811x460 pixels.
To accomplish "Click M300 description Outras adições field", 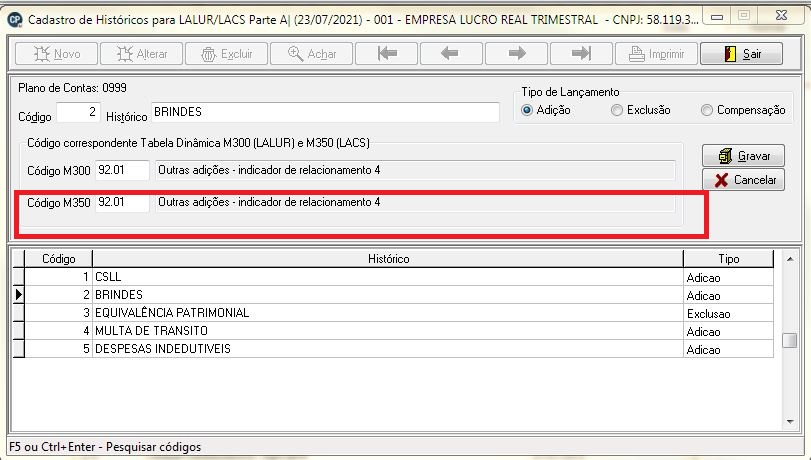I will (415, 170).
